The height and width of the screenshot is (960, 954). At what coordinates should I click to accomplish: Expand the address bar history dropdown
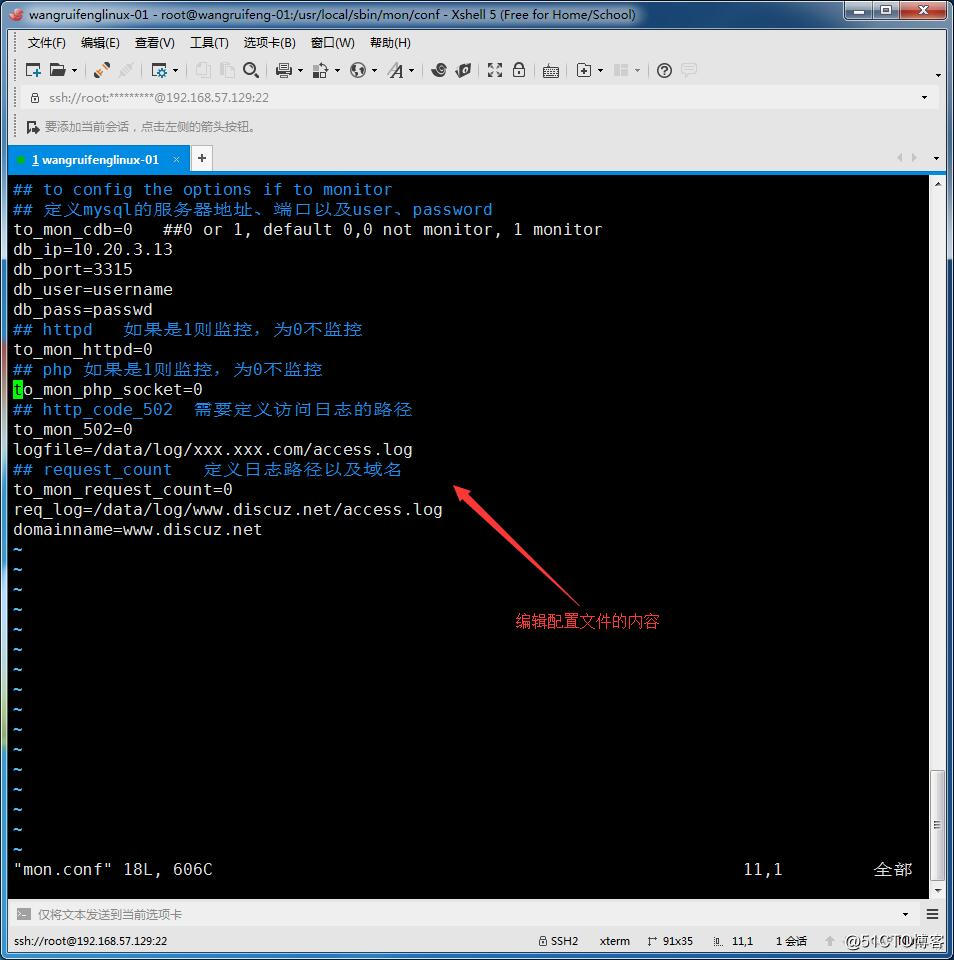coord(925,98)
